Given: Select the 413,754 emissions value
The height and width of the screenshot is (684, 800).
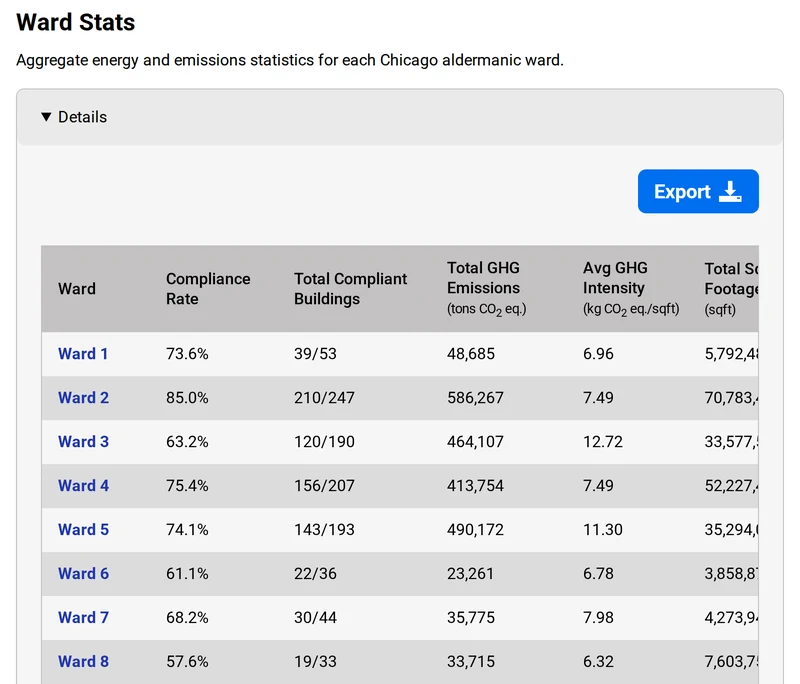Looking at the screenshot, I should (x=475, y=485).
